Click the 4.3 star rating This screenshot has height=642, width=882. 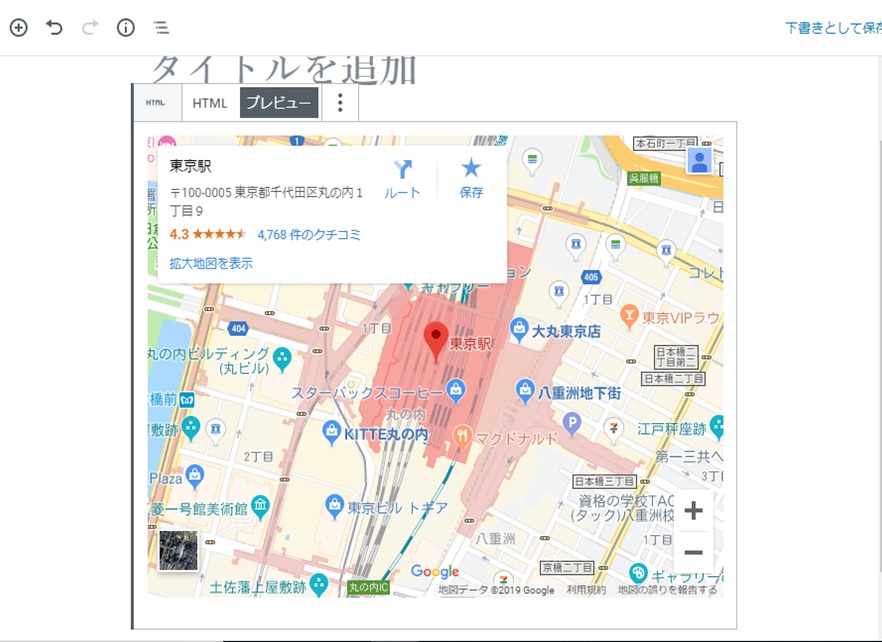208,234
